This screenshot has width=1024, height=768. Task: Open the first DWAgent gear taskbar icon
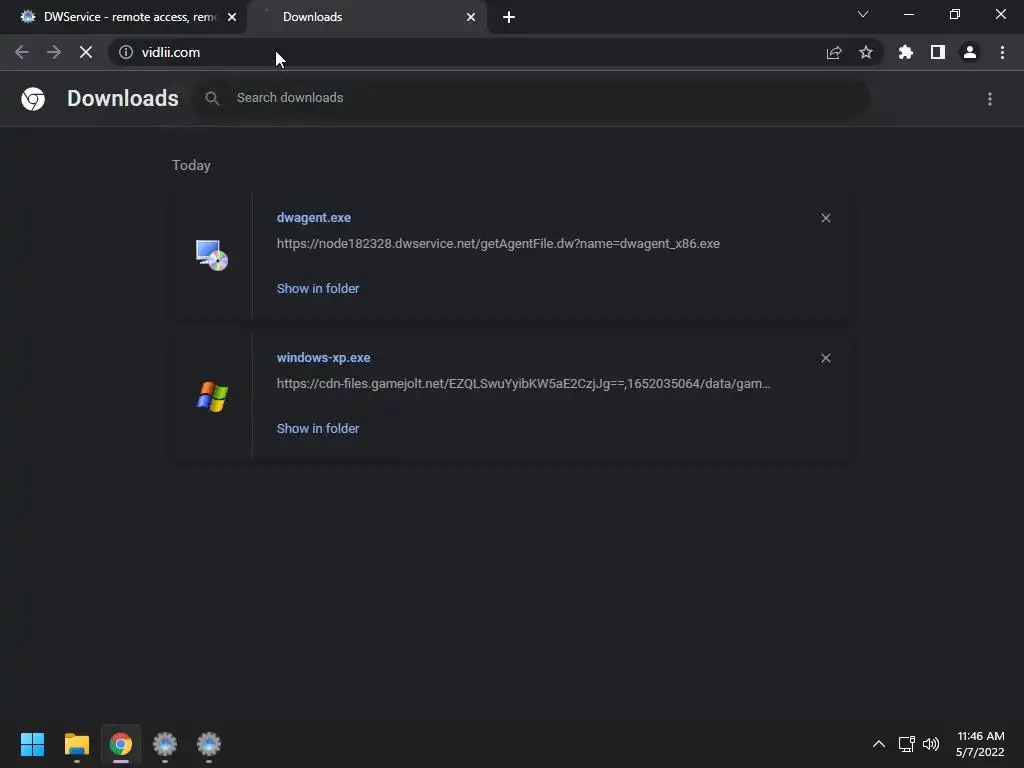pos(165,744)
